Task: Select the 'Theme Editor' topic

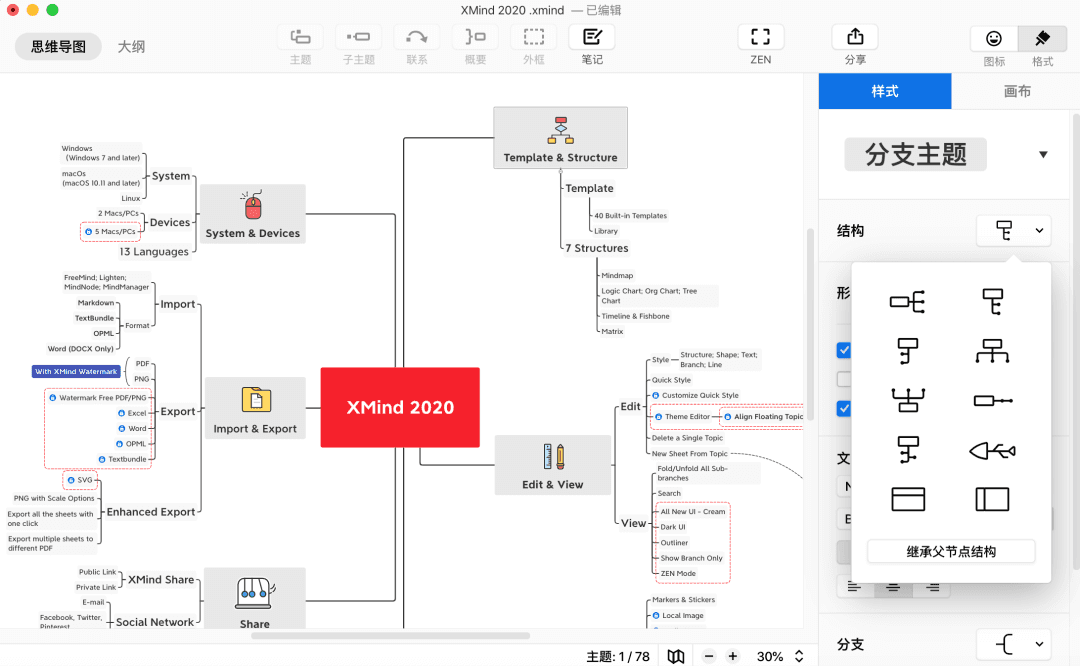Action: [x=683, y=417]
